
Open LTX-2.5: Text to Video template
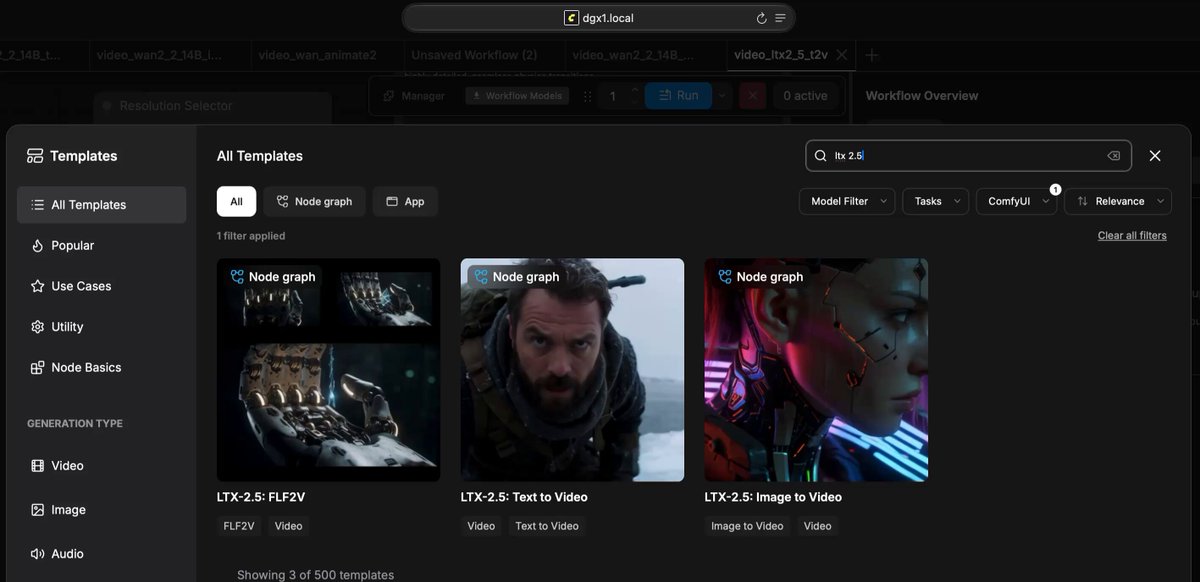[x=572, y=370]
